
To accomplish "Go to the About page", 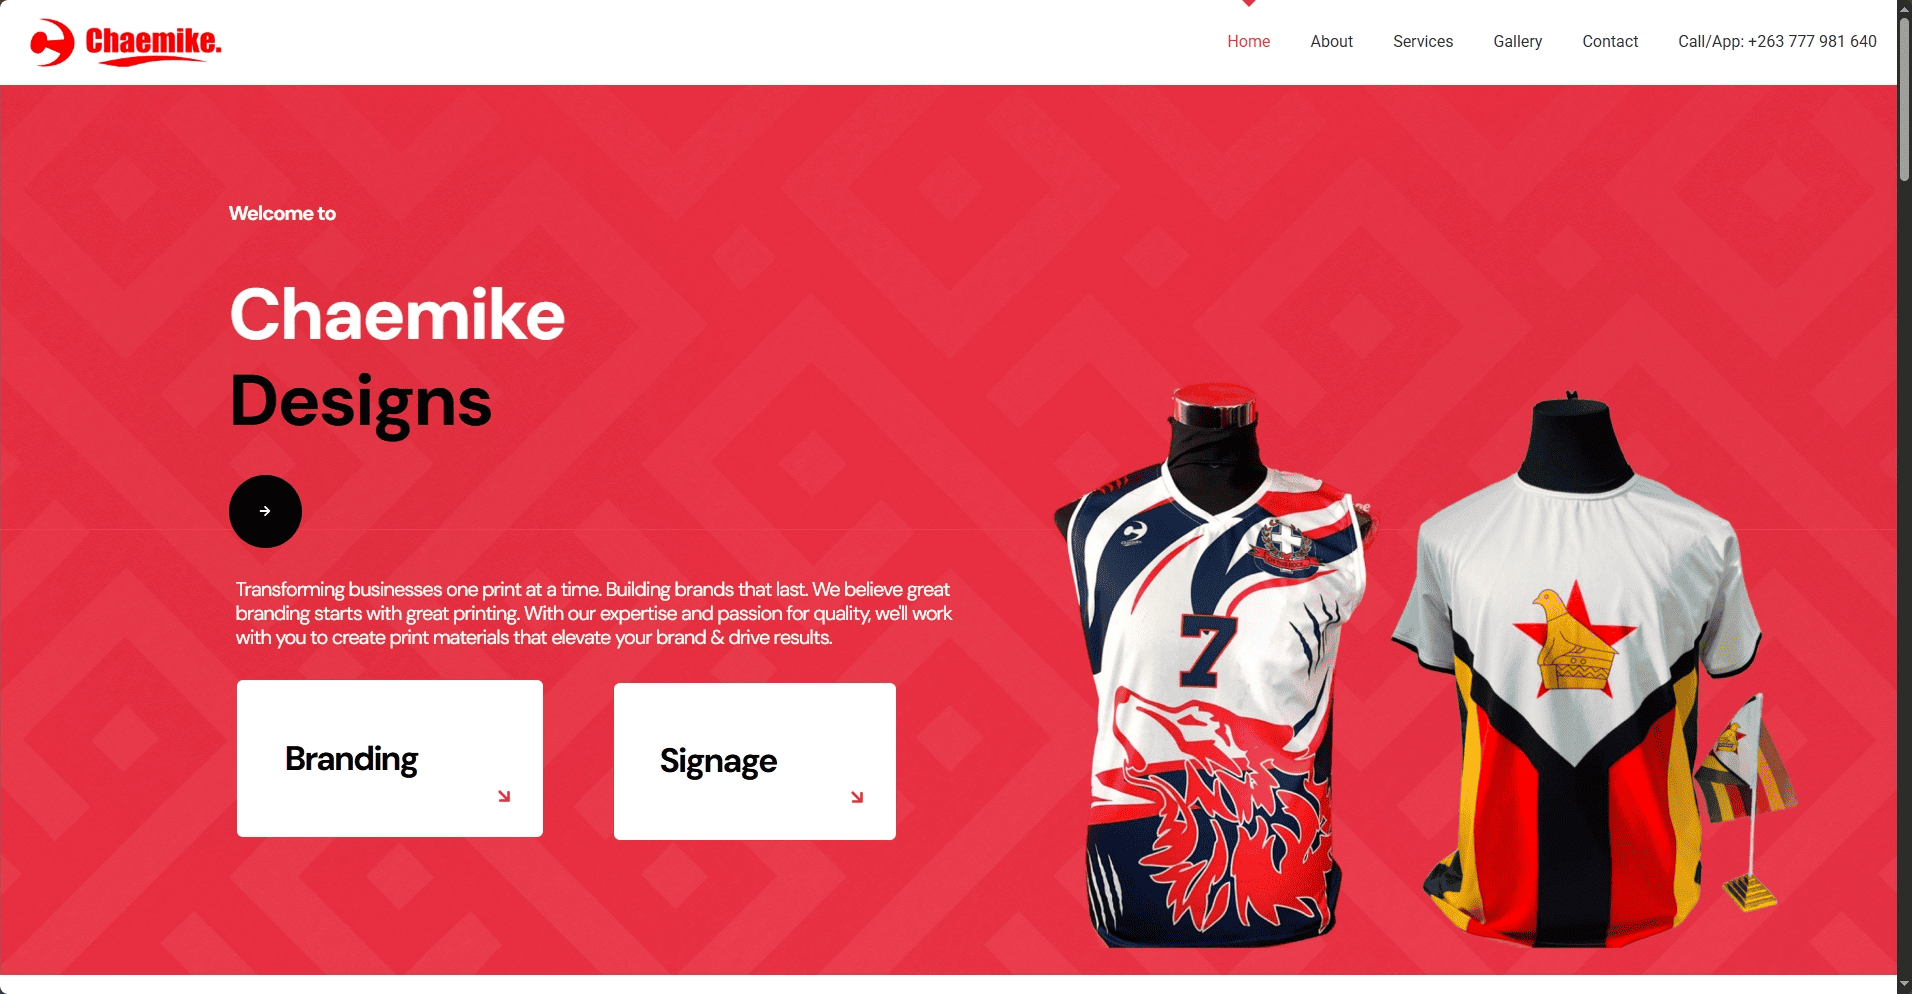I will click(1331, 41).
